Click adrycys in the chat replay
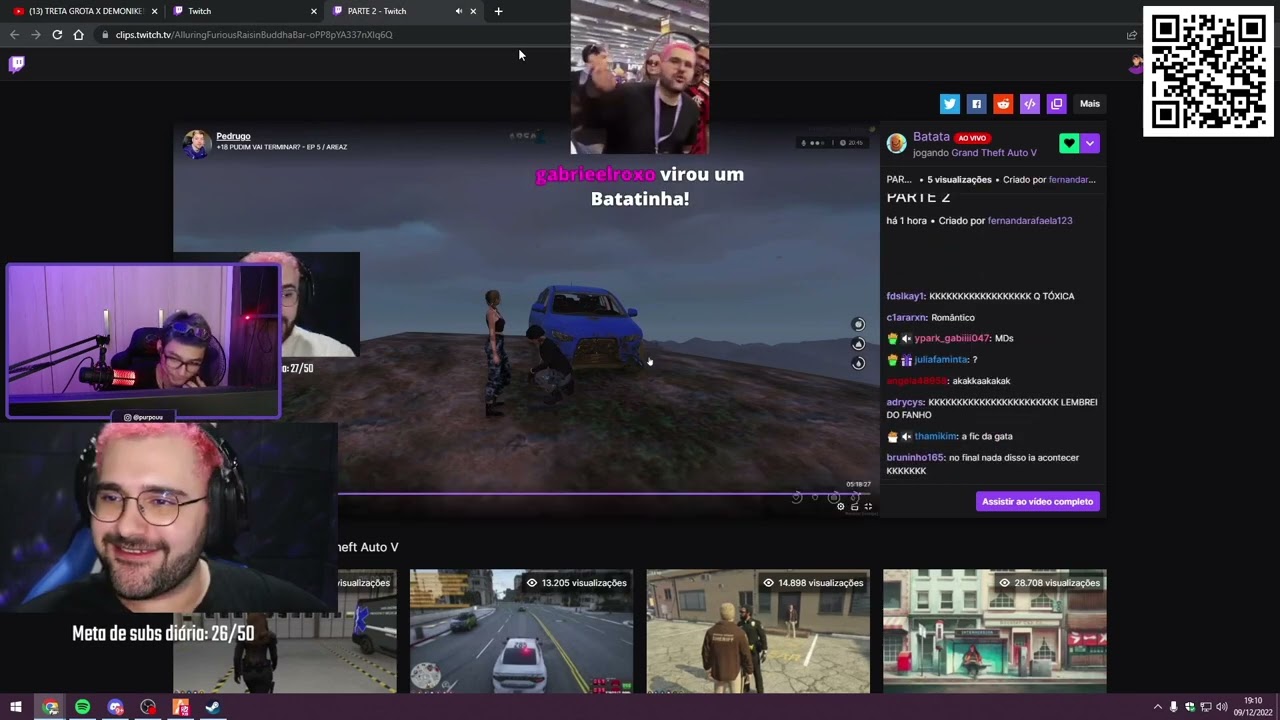The width and height of the screenshot is (1280, 720). (x=905, y=402)
